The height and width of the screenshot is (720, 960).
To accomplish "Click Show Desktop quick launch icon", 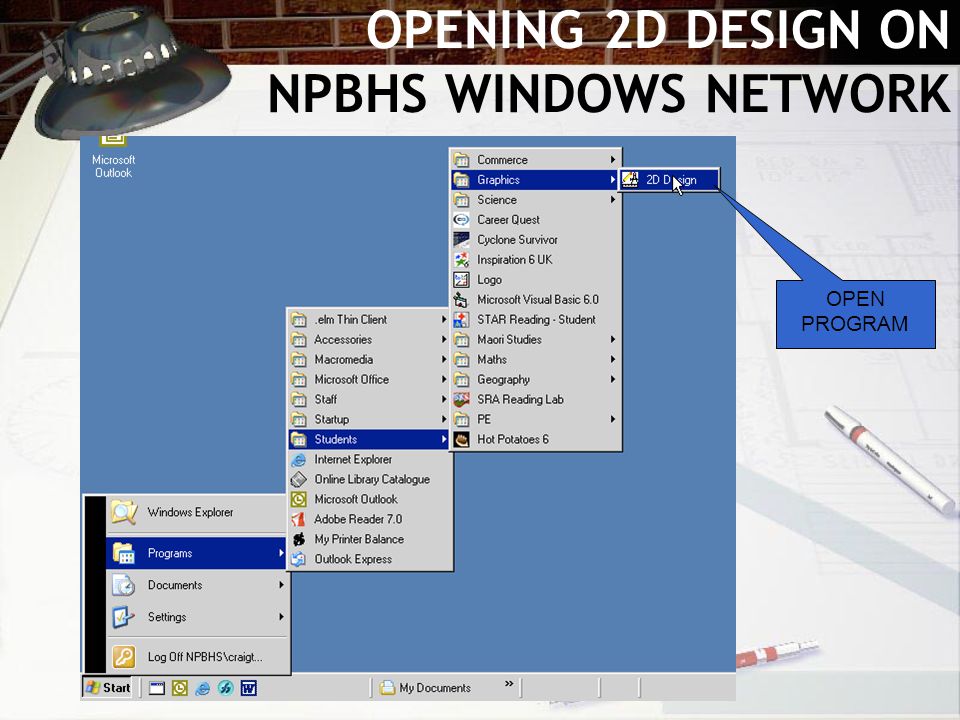I will click(x=157, y=688).
